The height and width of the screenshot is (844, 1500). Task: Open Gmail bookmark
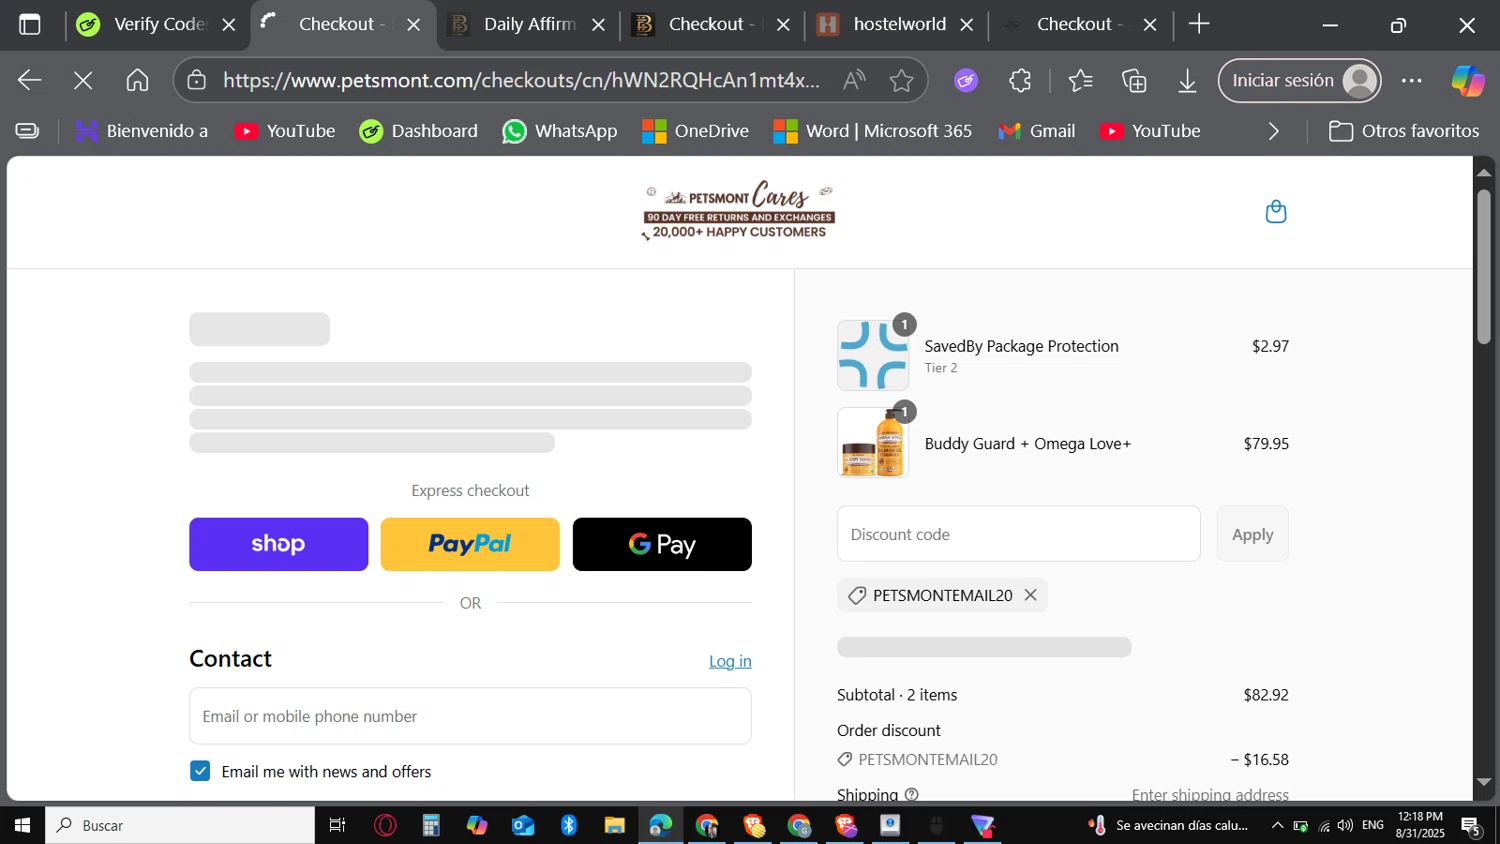tap(1037, 131)
